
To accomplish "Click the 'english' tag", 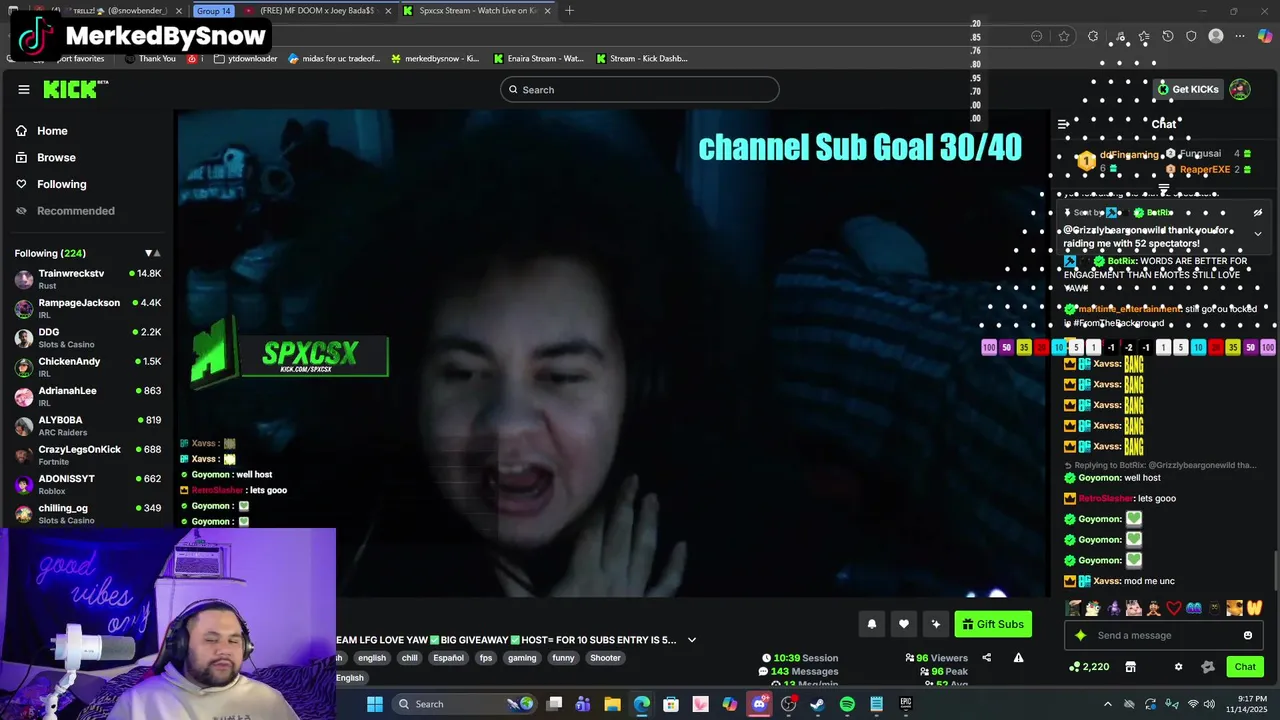I will pyautogui.click(x=372, y=658).
